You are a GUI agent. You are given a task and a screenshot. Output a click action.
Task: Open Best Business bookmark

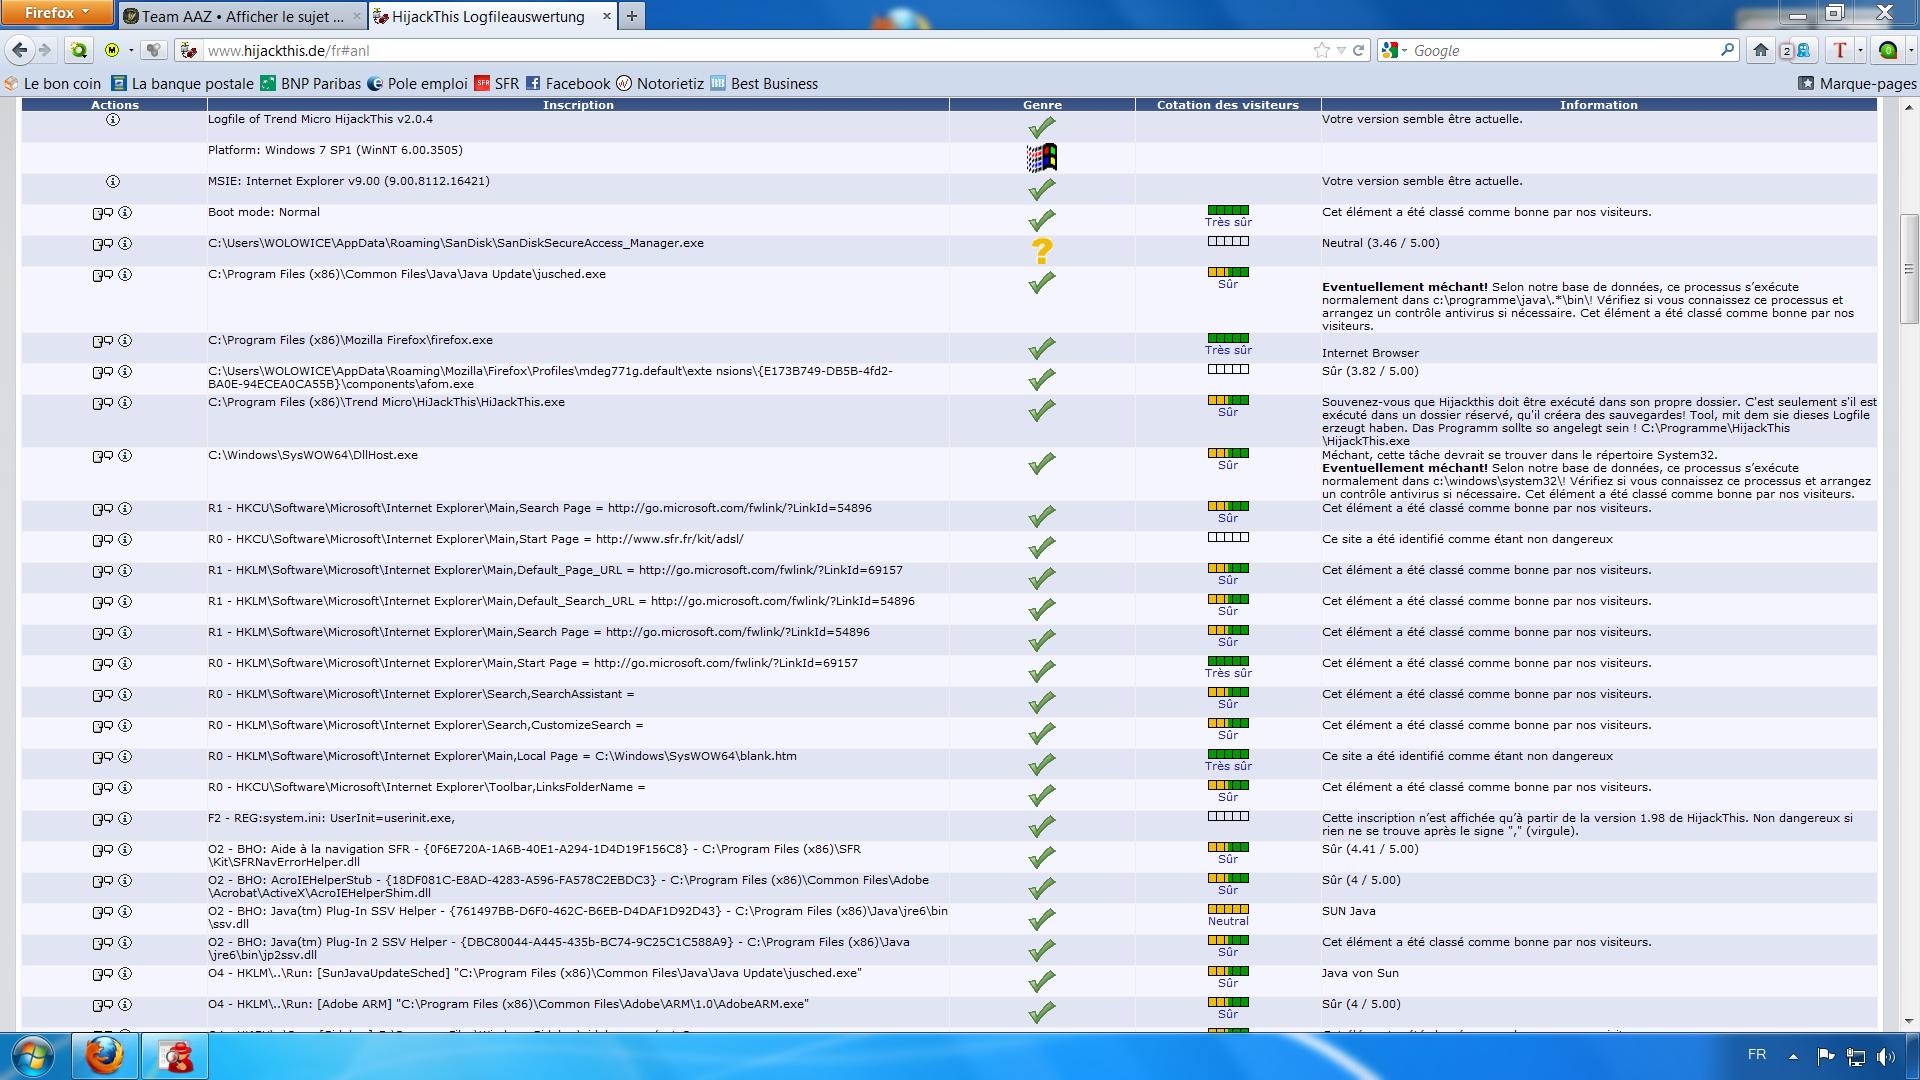764,84
